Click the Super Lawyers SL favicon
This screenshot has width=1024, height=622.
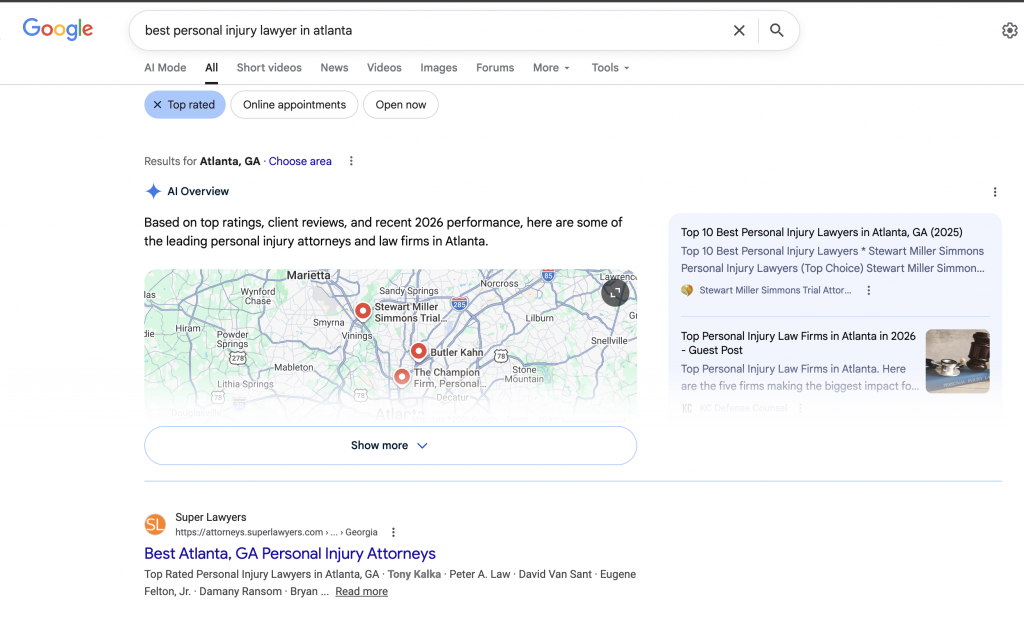pos(155,524)
